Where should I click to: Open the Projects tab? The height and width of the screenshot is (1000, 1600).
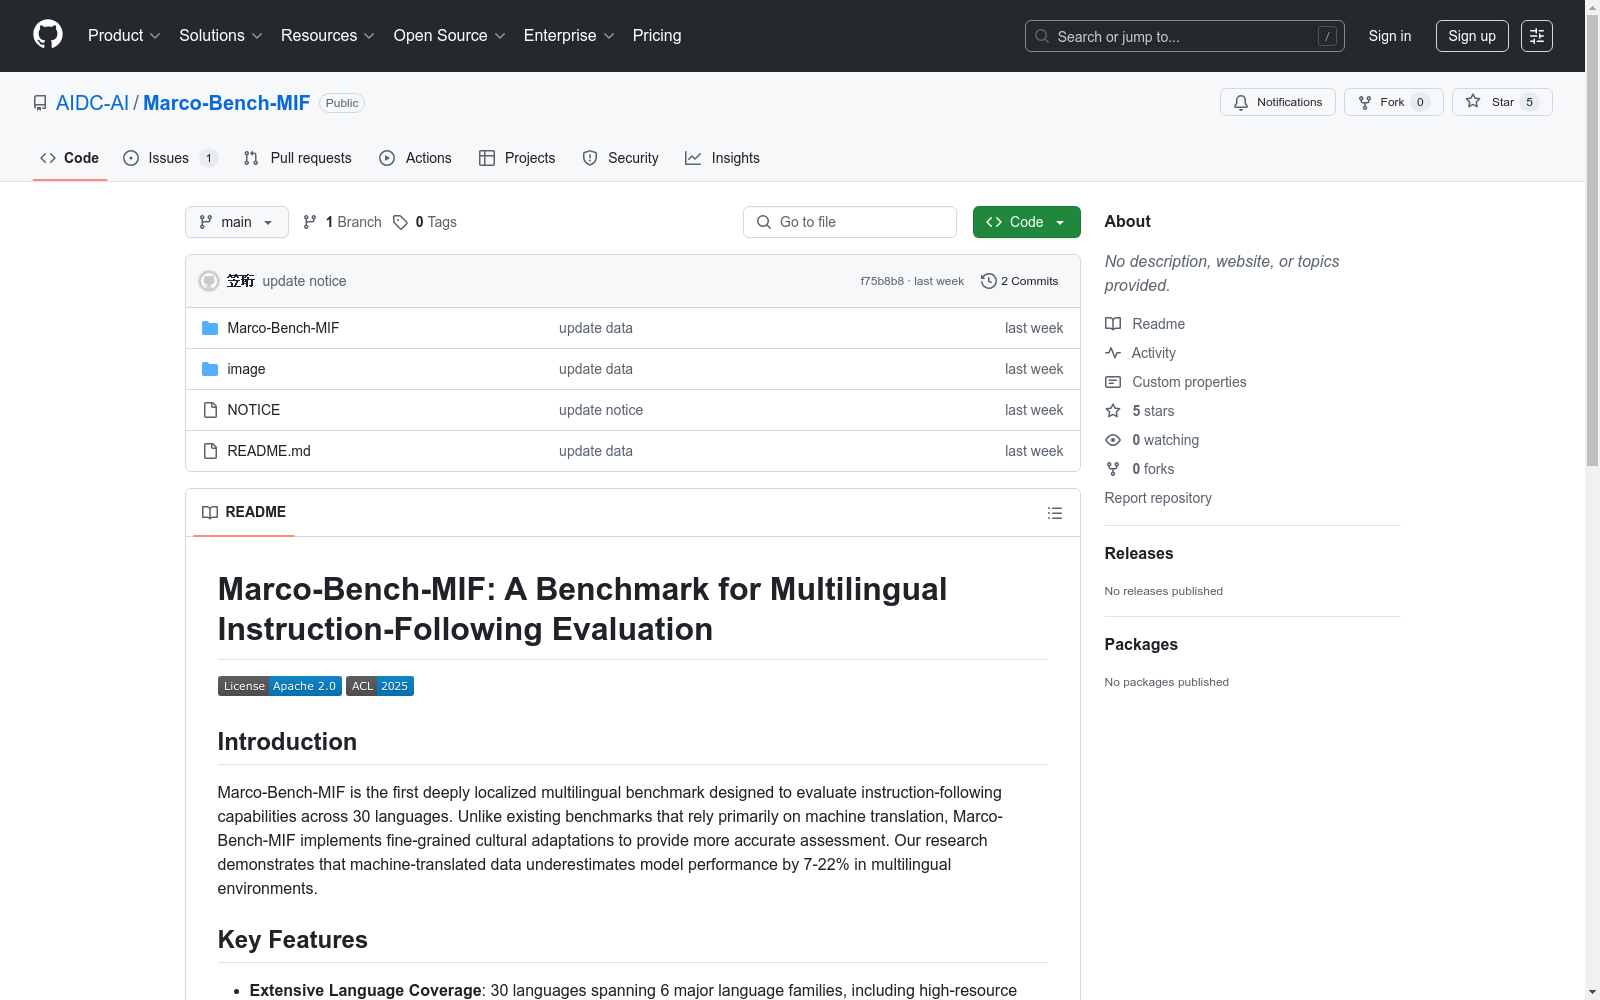click(x=517, y=158)
